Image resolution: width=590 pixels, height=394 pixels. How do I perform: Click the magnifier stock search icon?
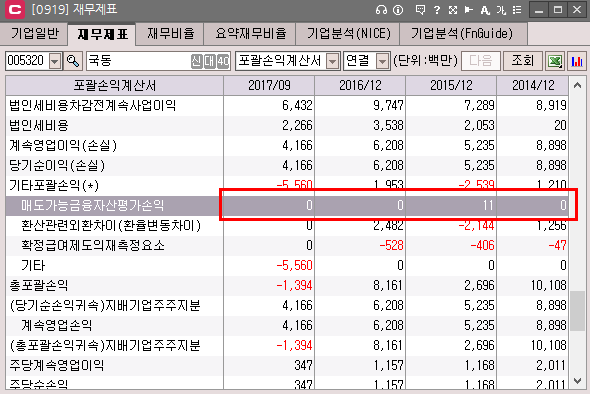pyautogui.click(x=73, y=61)
